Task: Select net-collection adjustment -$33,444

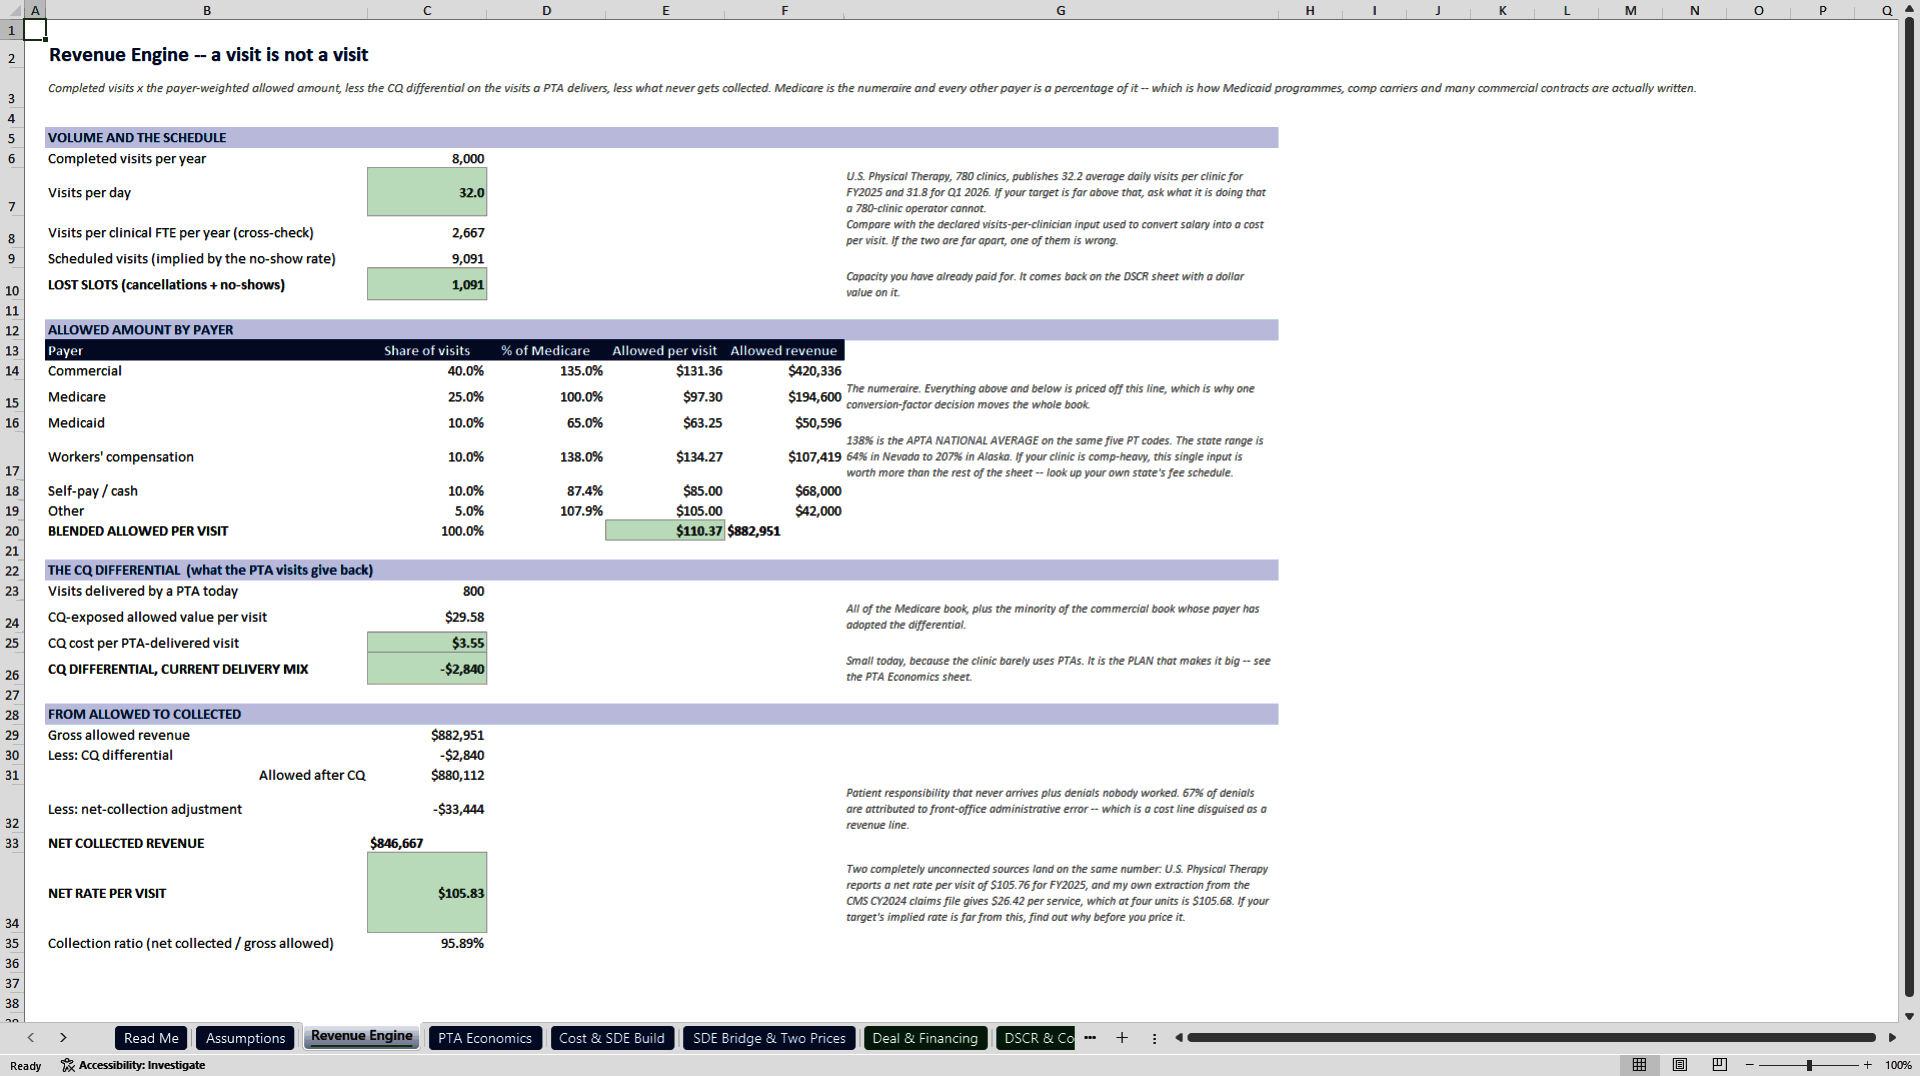Action: [x=427, y=809]
